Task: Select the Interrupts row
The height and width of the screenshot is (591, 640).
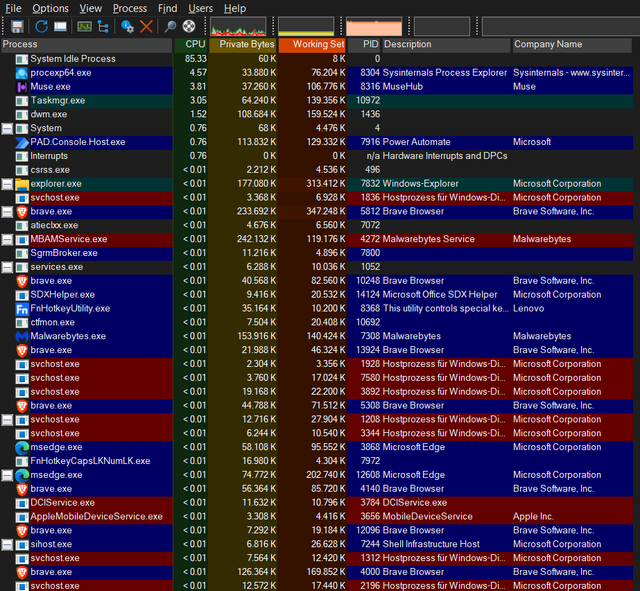Action: tap(317, 156)
